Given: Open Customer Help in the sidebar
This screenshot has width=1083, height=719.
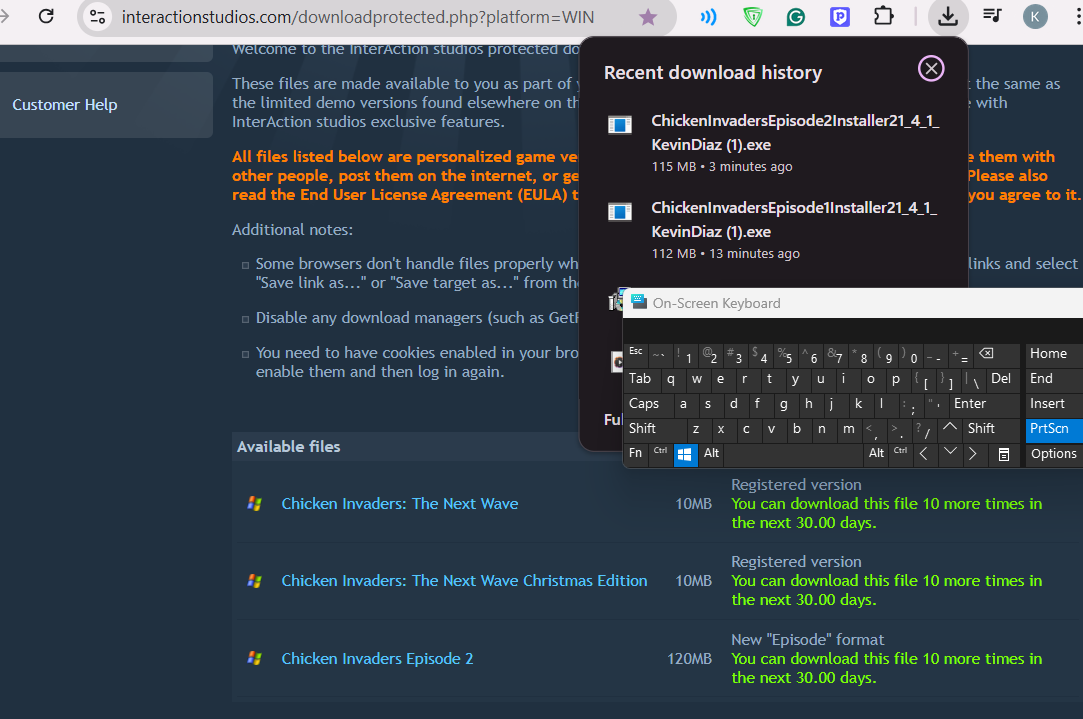Looking at the screenshot, I should tap(65, 105).
